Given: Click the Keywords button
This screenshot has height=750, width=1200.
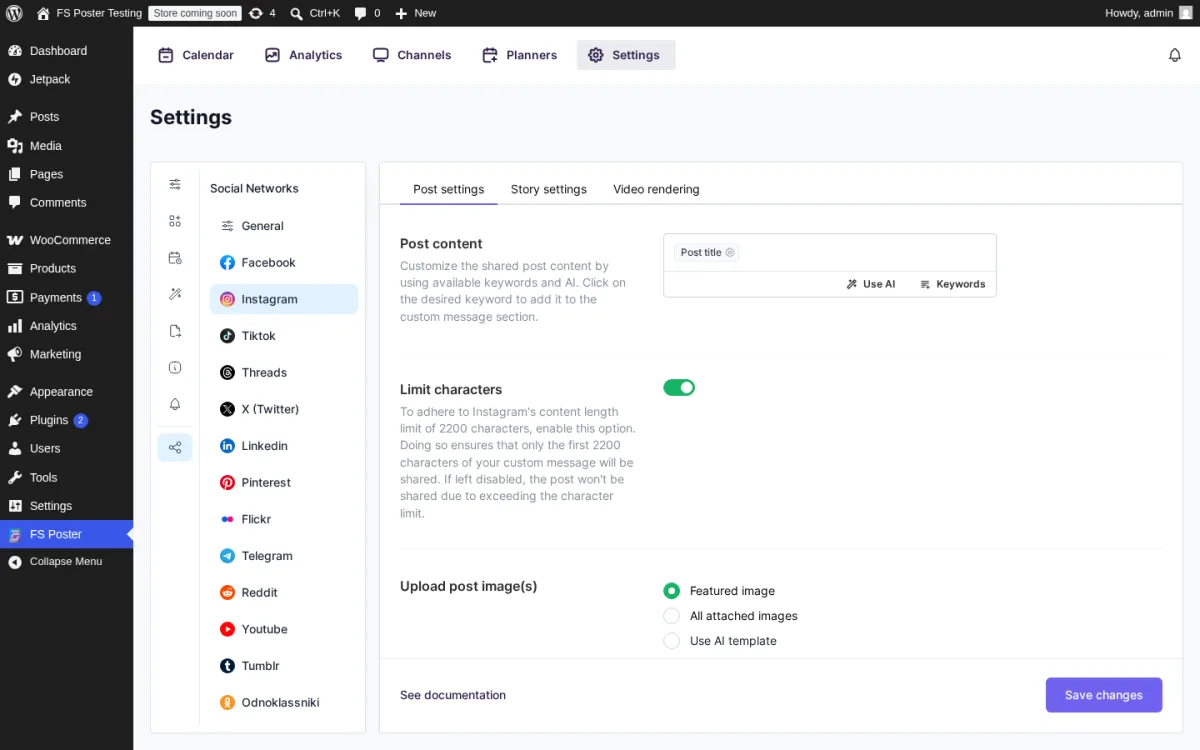Looking at the screenshot, I should (x=953, y=284).
